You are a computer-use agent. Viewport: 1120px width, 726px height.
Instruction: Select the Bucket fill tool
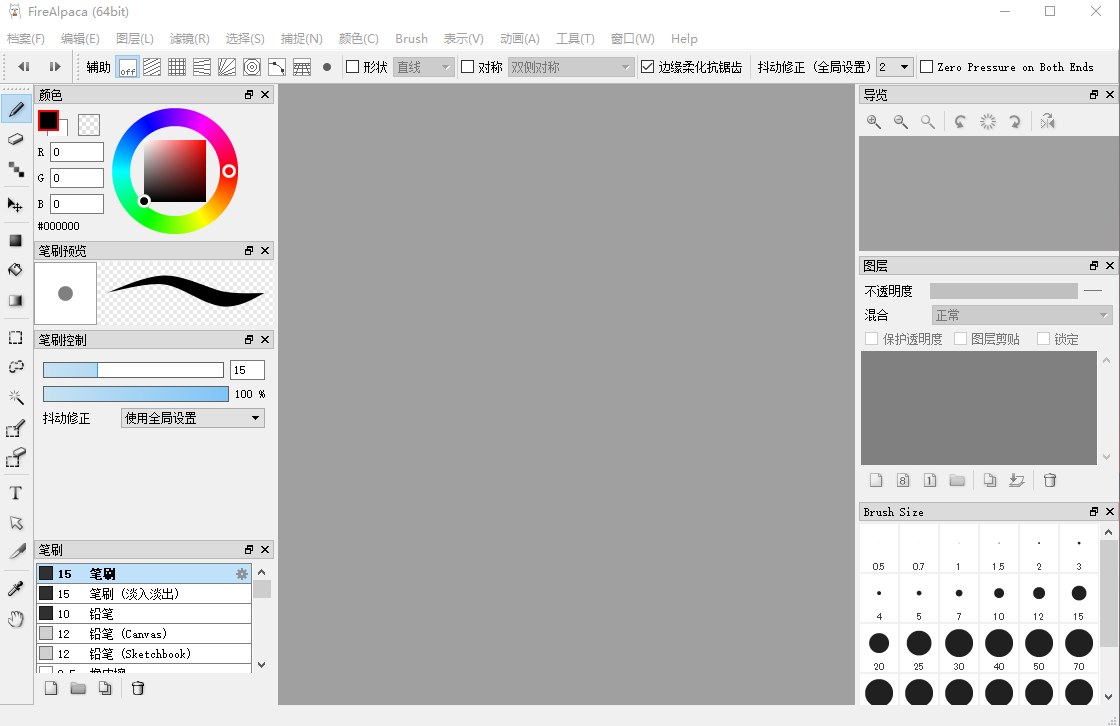[x=16, y=270]
